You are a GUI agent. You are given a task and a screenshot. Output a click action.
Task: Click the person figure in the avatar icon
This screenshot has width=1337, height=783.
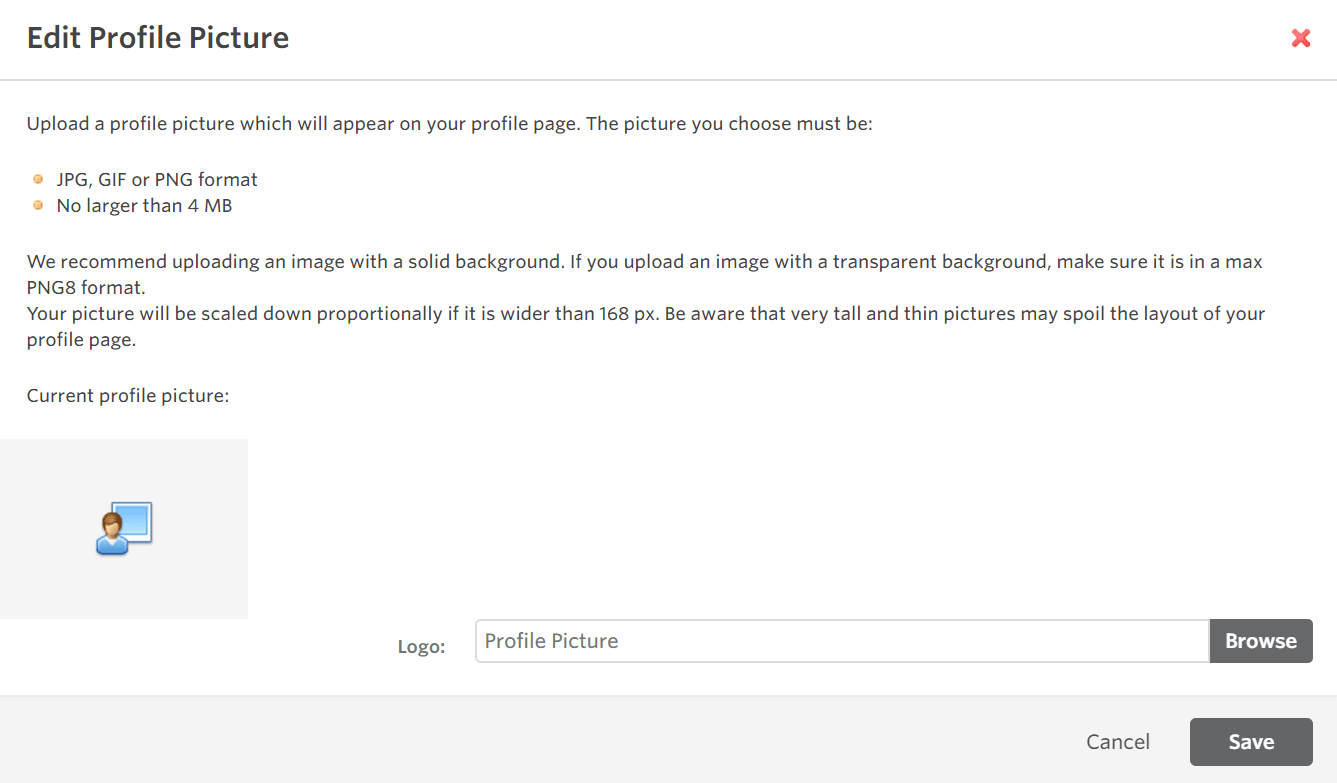coord(110,535)
